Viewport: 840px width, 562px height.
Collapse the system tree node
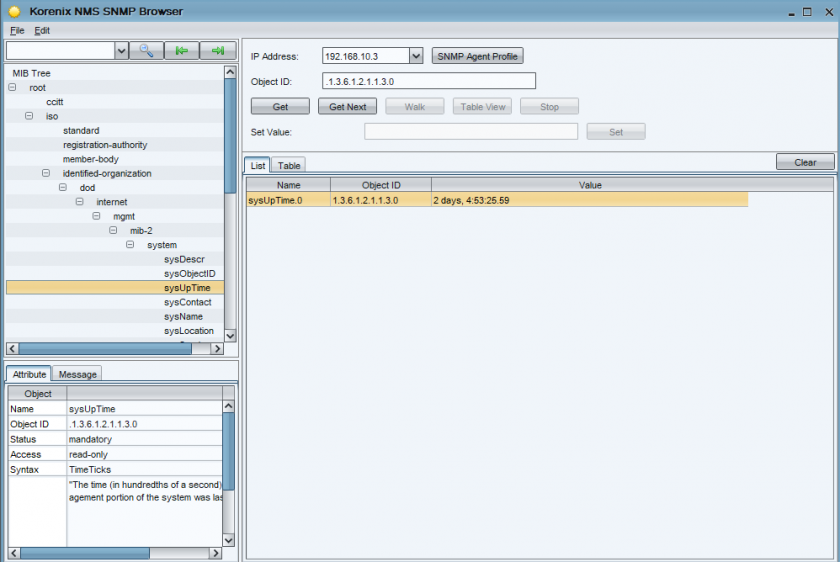(130, 244)
